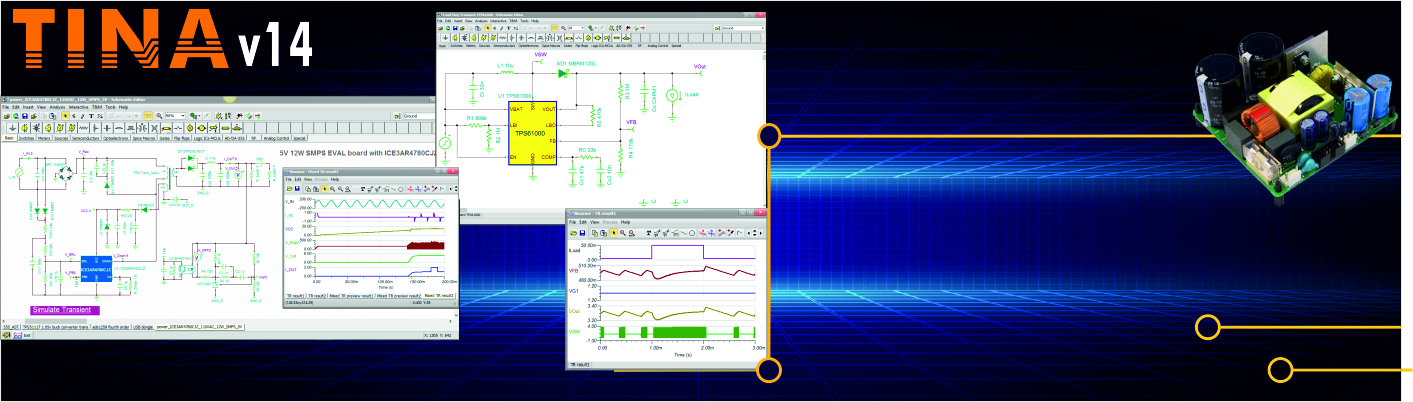Viewport: 1413px width, 402px height.
Task: Select the Semiconductors tab in the power_ICE3AR4780CJZ editor
Action: click(85, 138)
